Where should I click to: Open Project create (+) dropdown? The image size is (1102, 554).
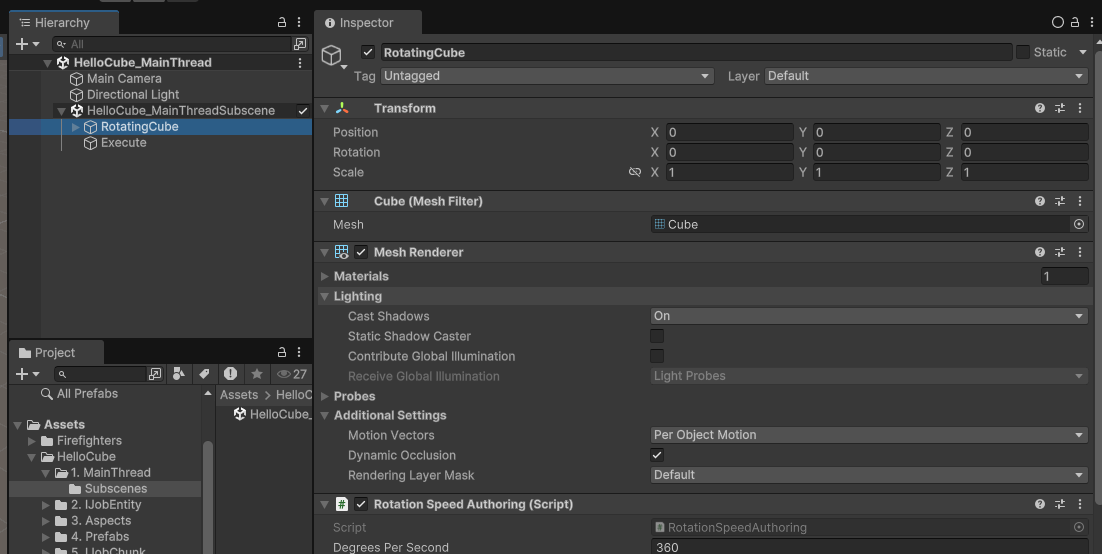coord(27,374)
